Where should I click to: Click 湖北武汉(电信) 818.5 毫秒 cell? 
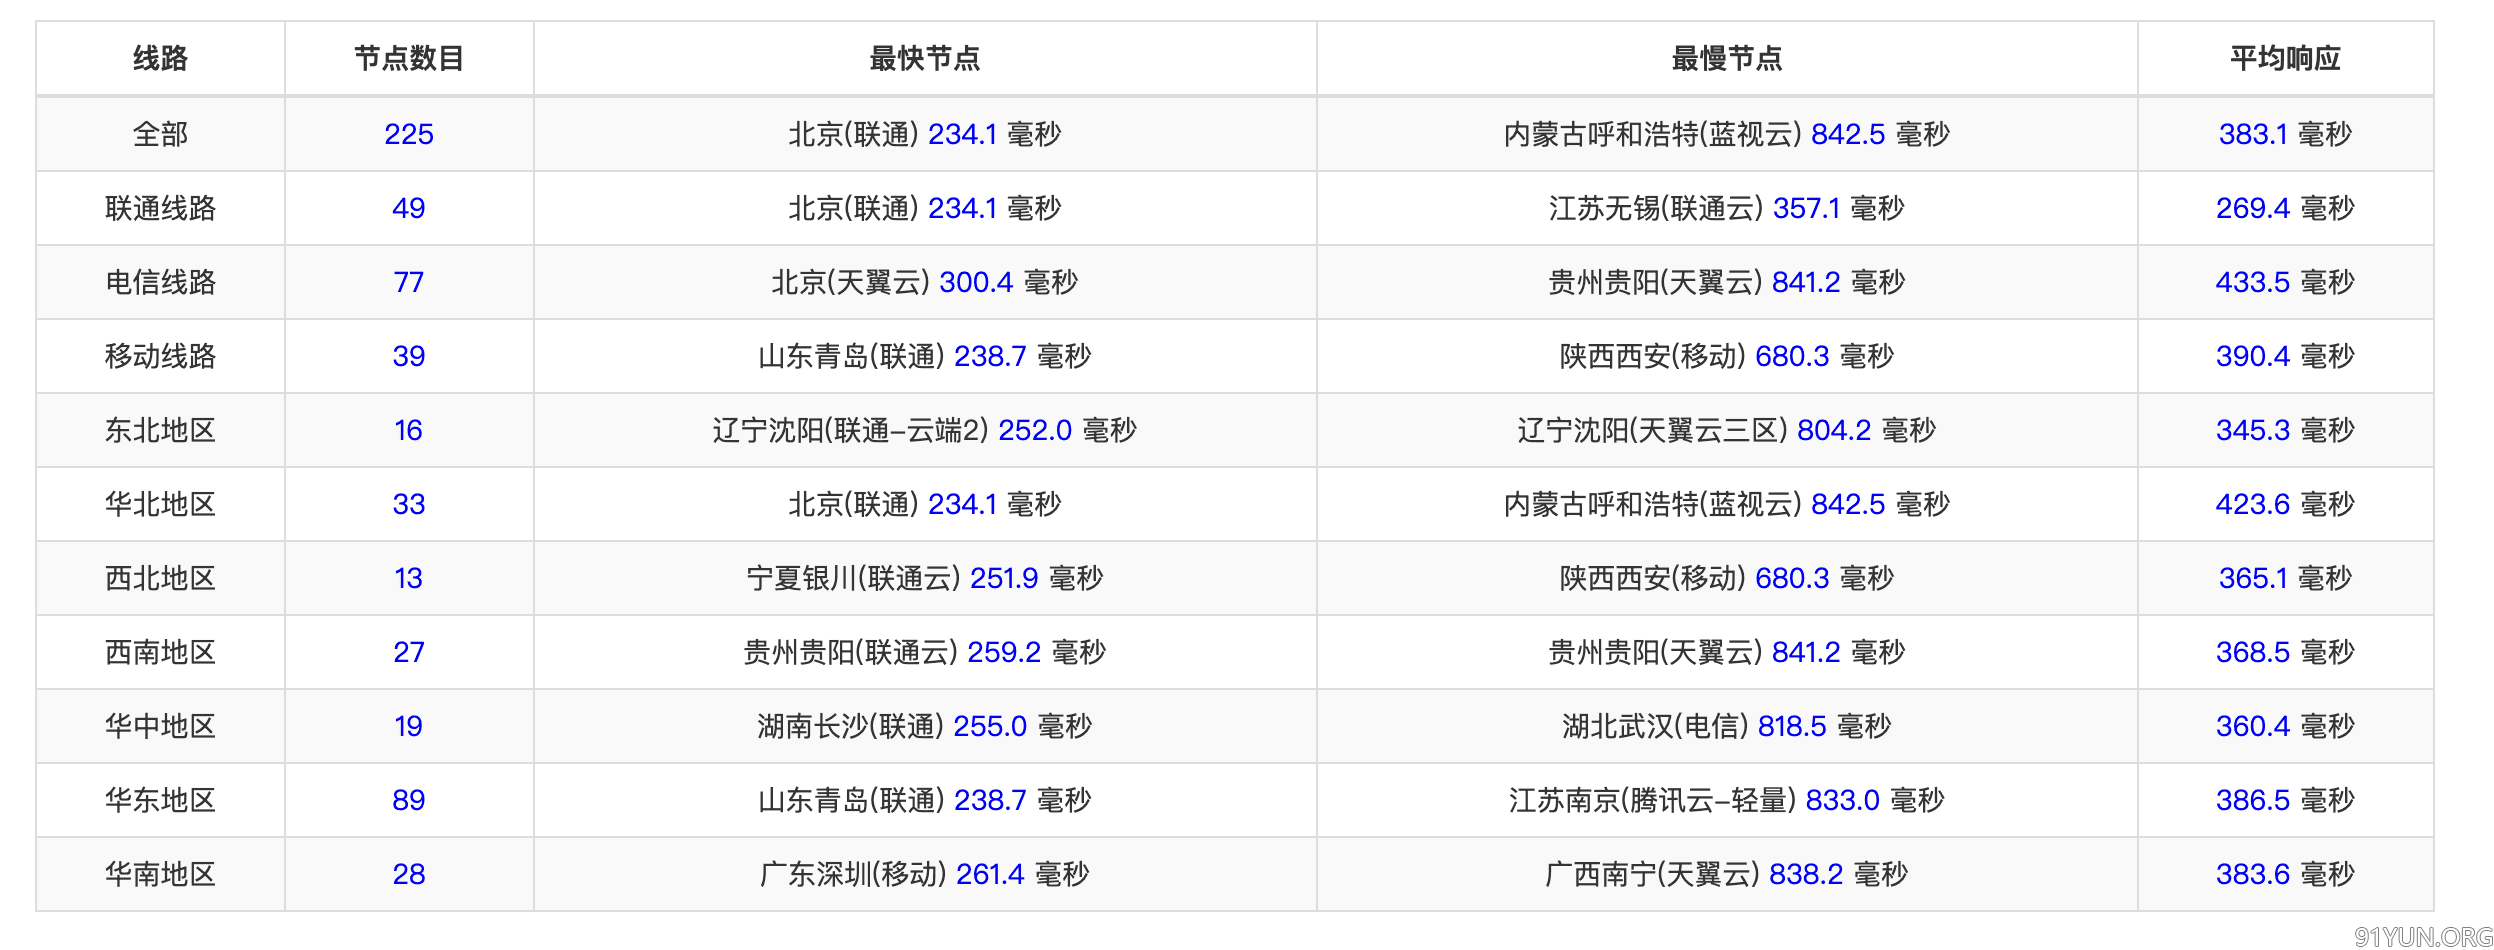[1727, 726]
